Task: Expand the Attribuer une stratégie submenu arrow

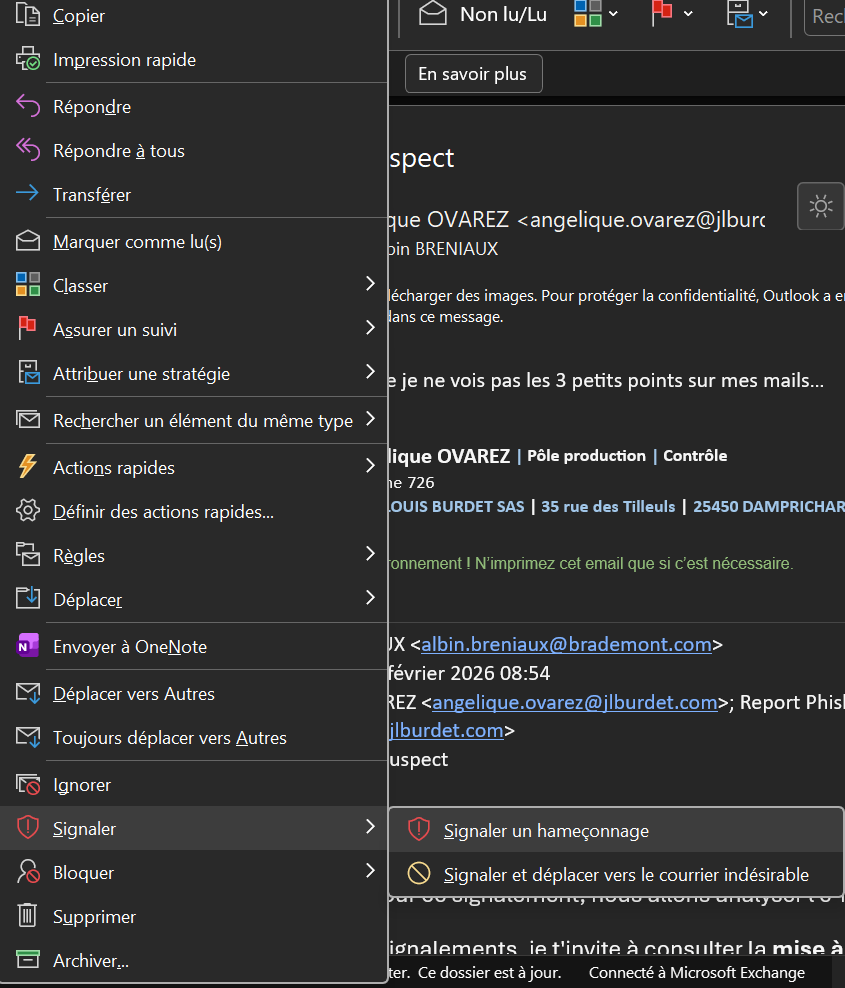Action: (x=371, y=372)
